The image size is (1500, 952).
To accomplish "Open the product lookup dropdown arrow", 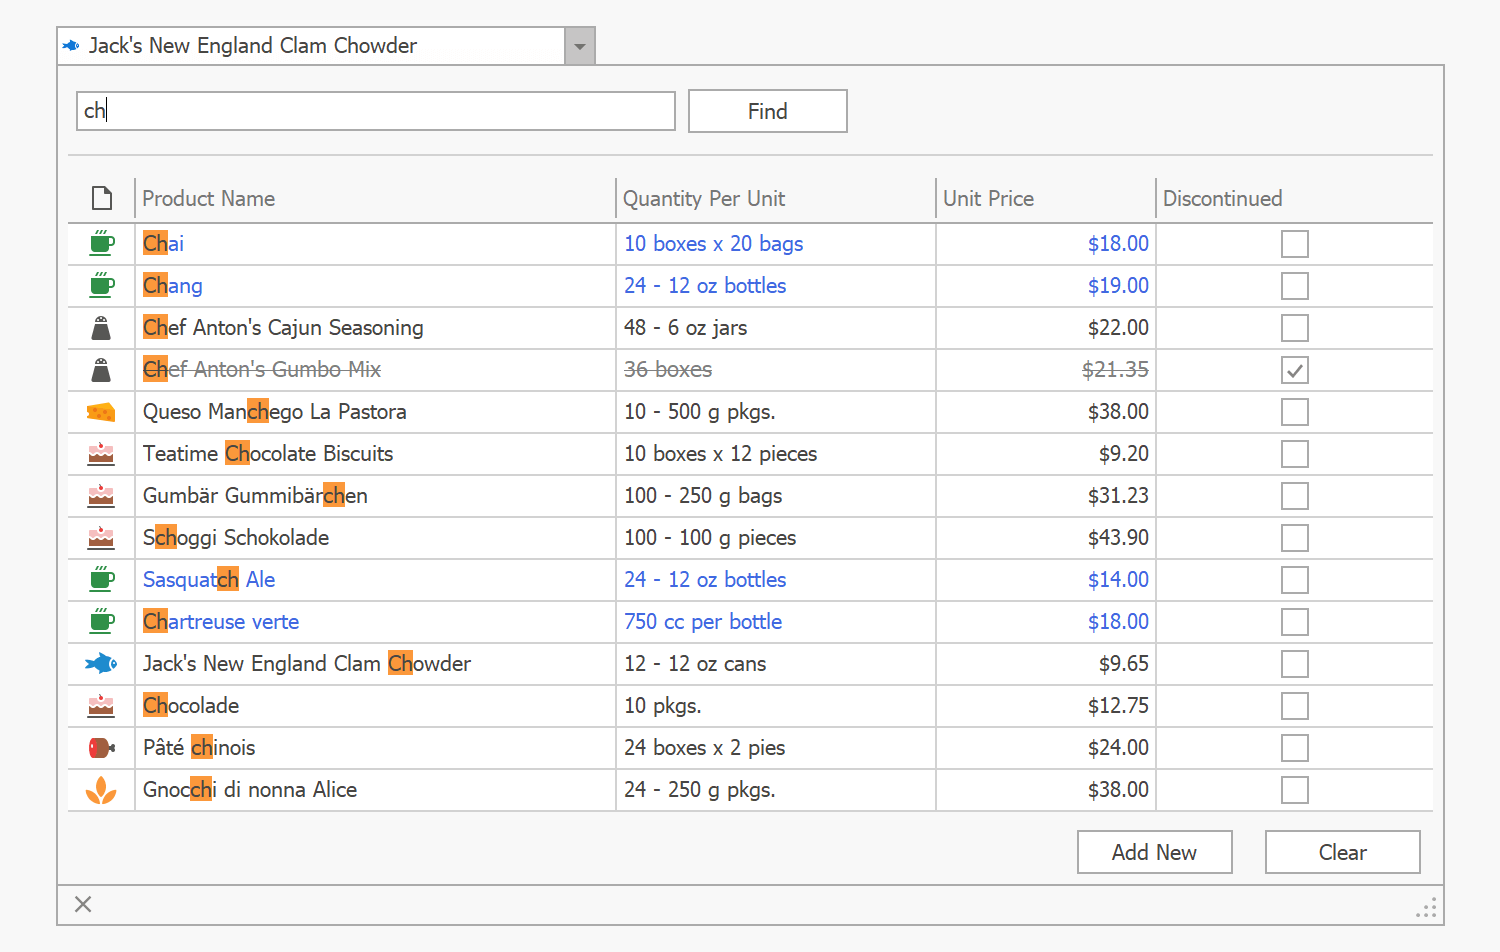I will (x=579, y=46).
